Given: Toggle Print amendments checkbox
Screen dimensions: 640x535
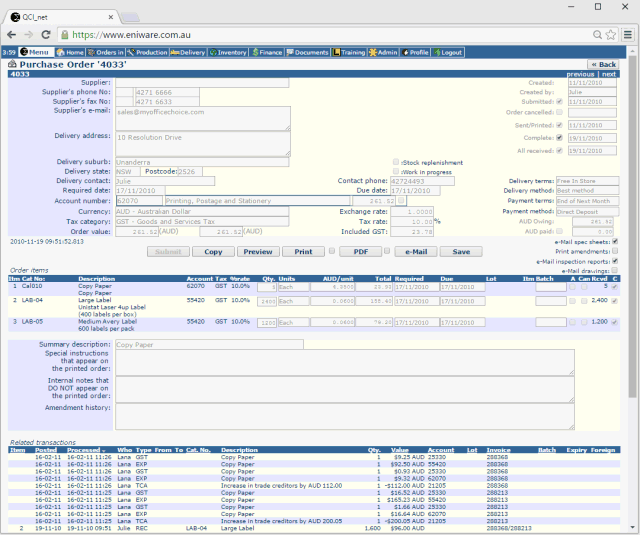Looking at the screenshot, I should [615, 251].
